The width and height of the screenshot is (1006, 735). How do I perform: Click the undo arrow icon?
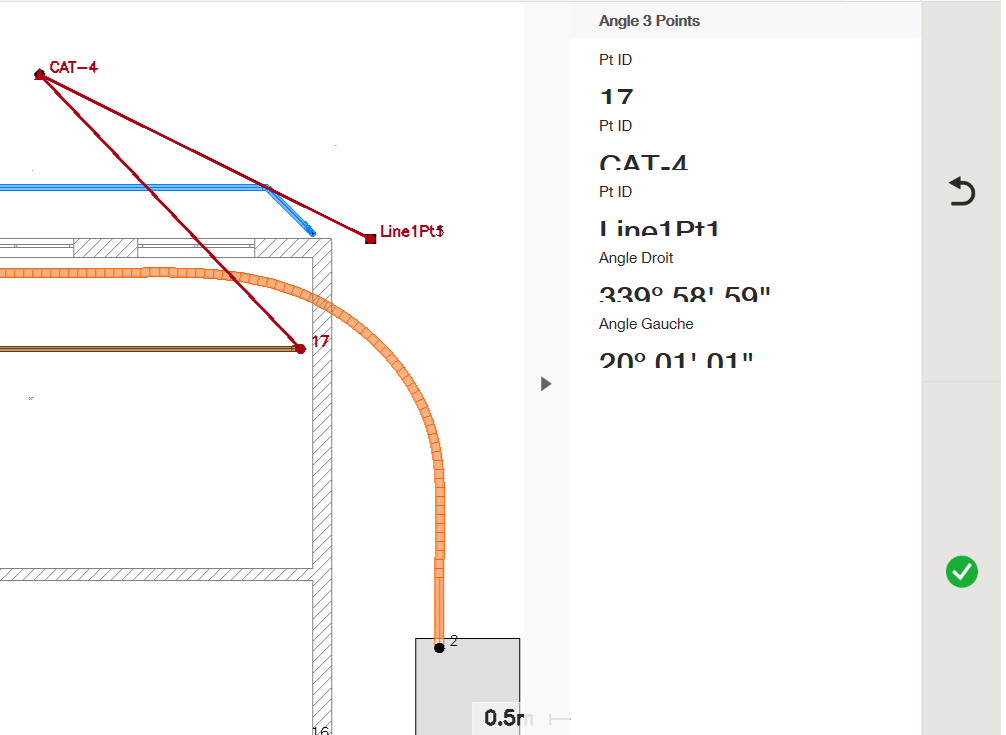[961, 191]
